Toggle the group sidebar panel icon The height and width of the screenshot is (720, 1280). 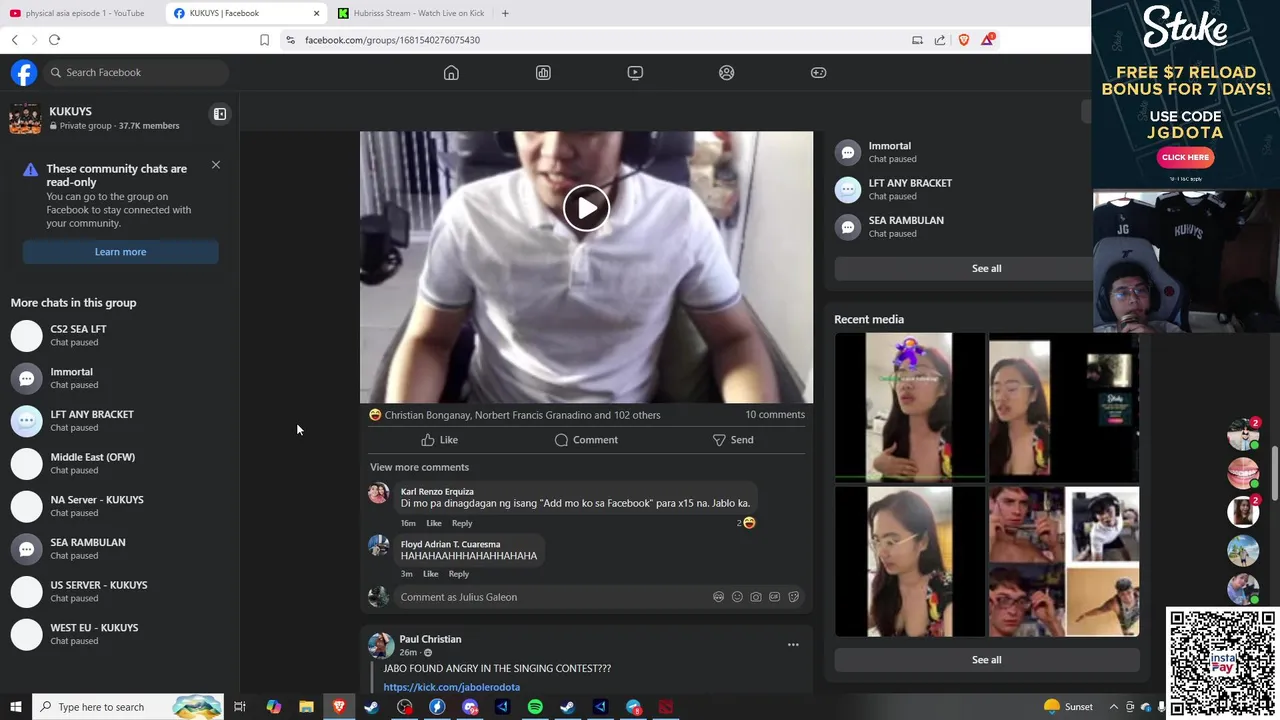pyautogui.click(x=220, y=114)
